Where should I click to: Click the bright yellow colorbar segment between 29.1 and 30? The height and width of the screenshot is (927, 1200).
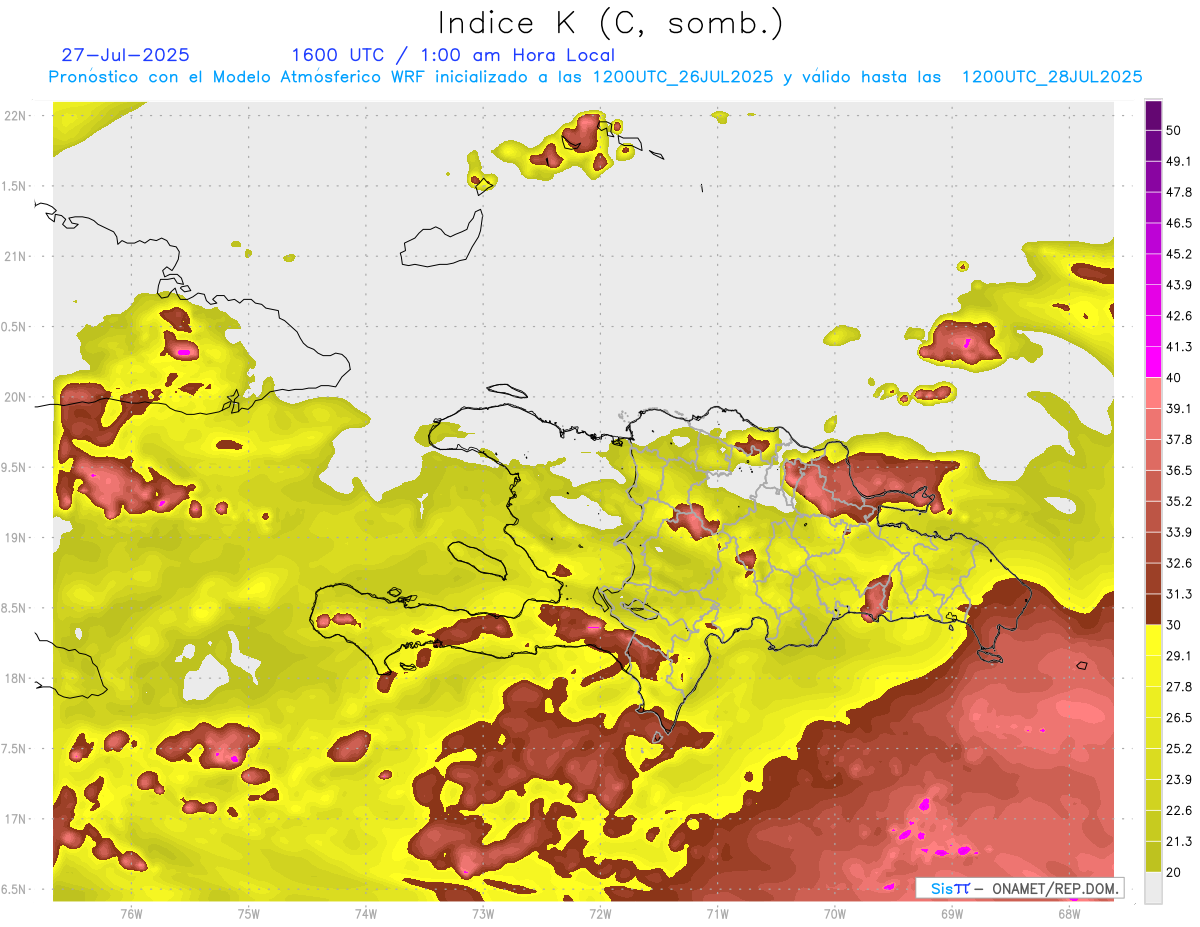pyautogui.click(x=1153, y=640)
